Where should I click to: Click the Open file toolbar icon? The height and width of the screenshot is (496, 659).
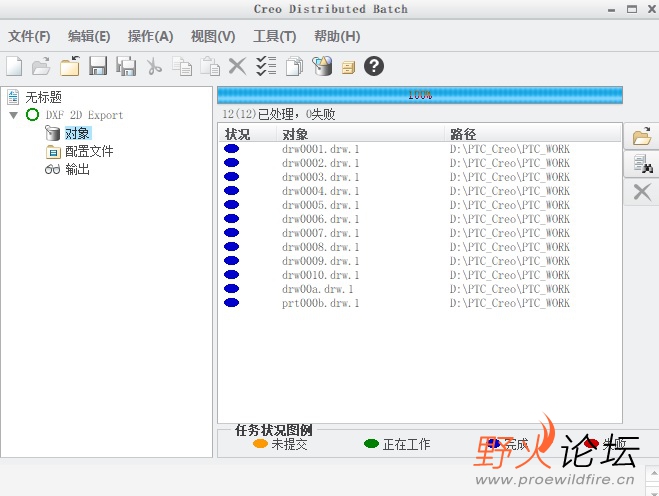tap(41, 66)
